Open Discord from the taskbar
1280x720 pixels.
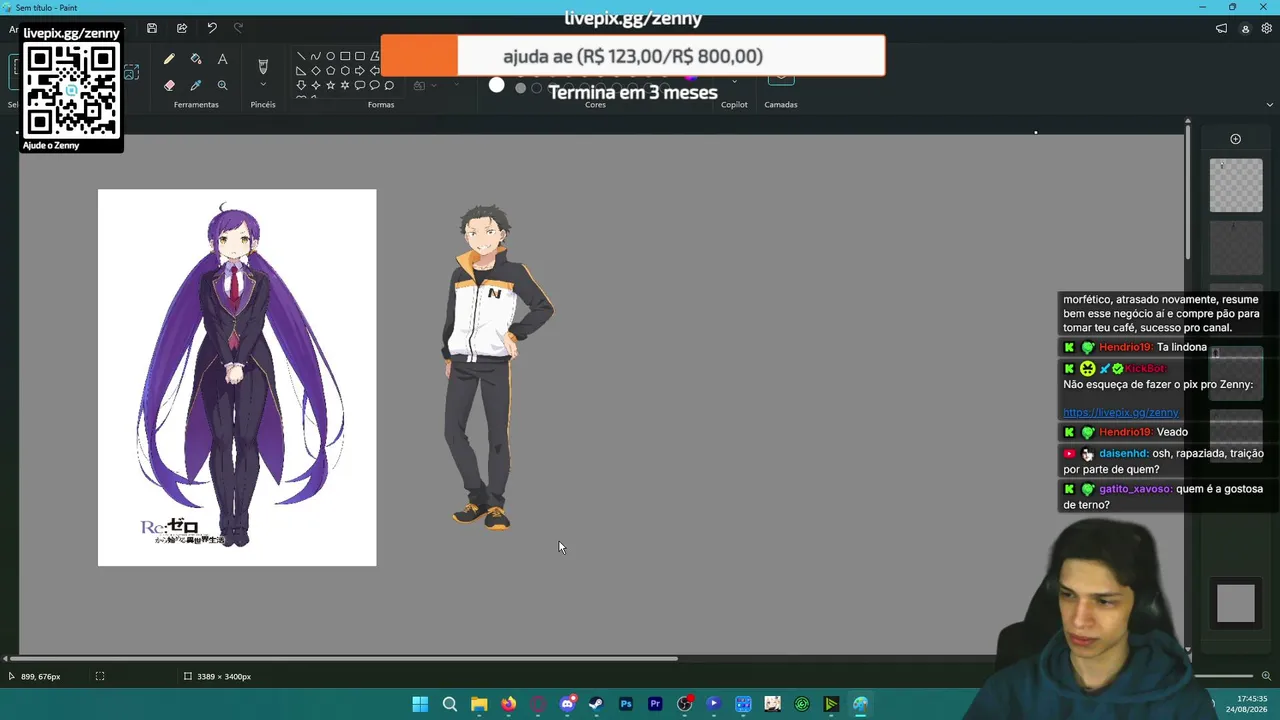click(567, 704)
